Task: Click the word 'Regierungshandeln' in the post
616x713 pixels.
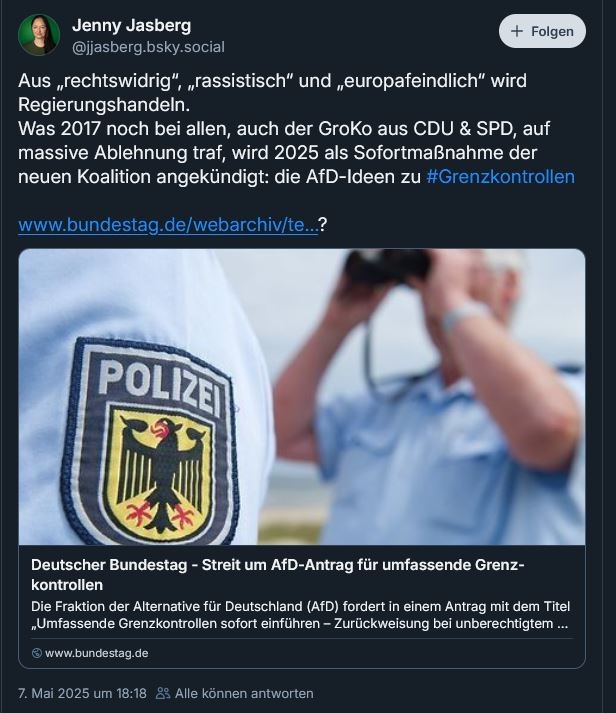Action: point(104,105)
